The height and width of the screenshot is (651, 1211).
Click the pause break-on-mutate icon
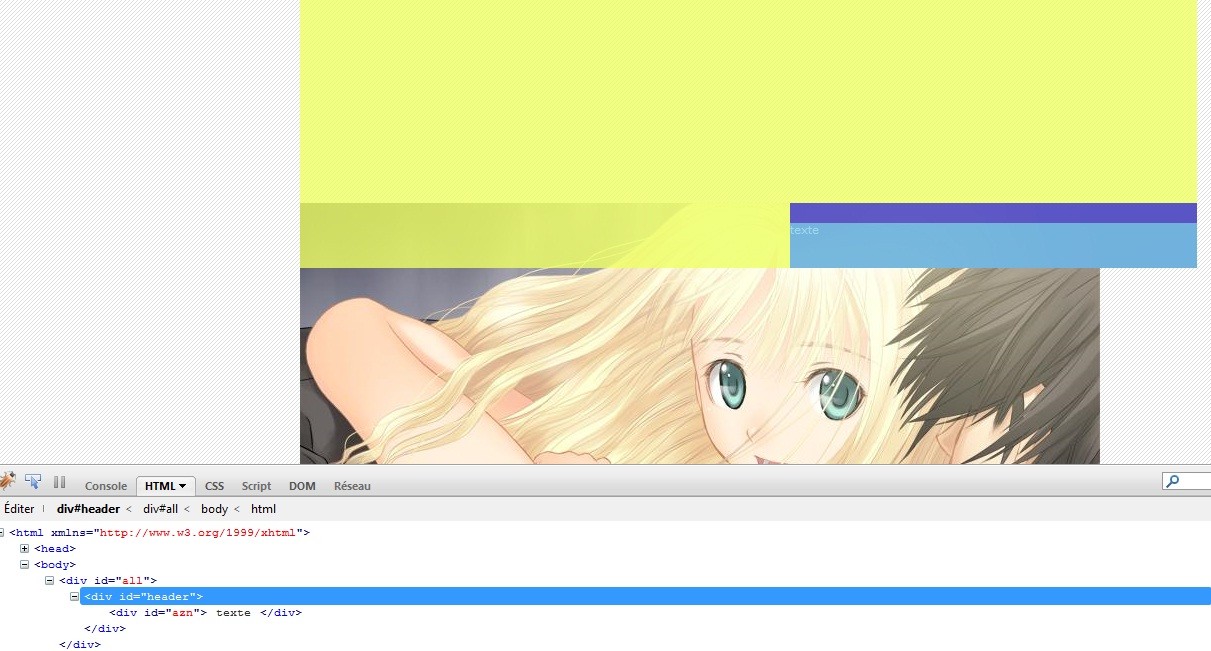coord(59,482)
